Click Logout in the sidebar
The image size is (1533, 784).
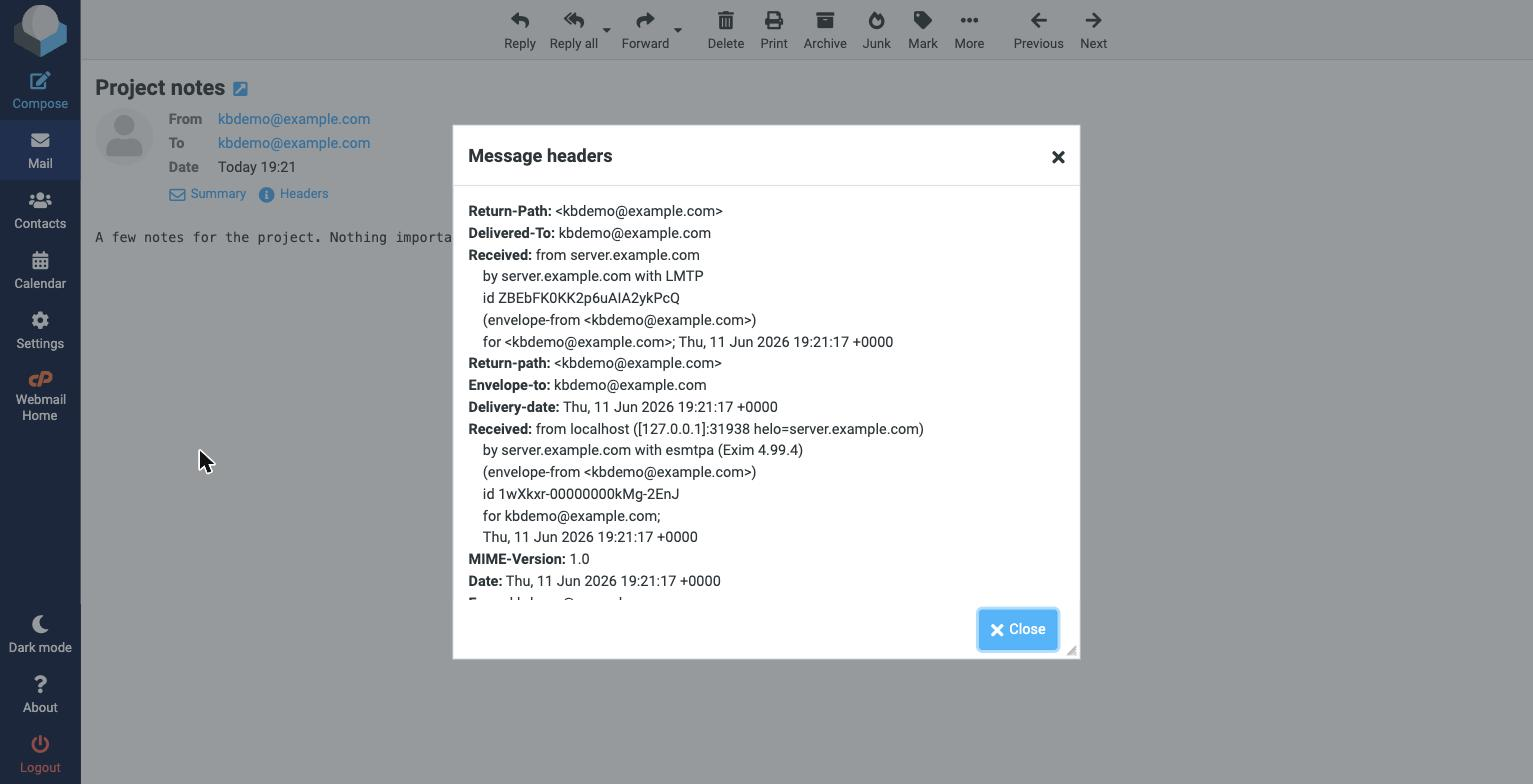click(x=40, y=754)
